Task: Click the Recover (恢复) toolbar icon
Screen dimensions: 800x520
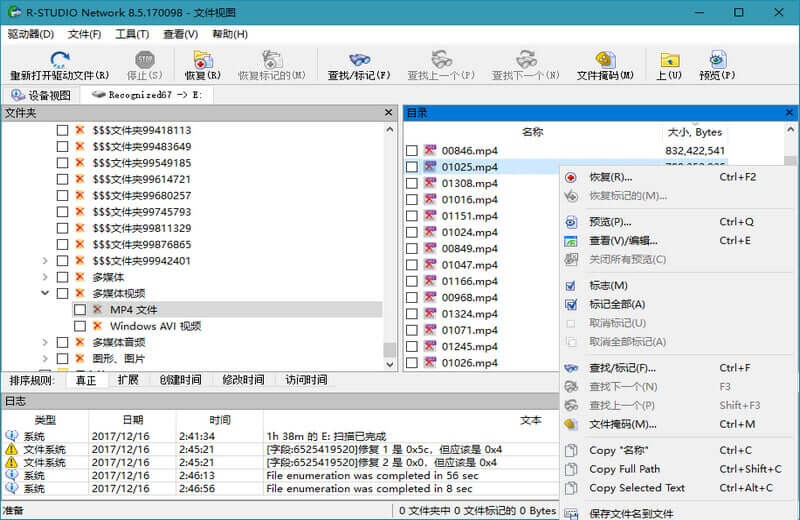Action: pyautogui.click(x=203, y=59)
